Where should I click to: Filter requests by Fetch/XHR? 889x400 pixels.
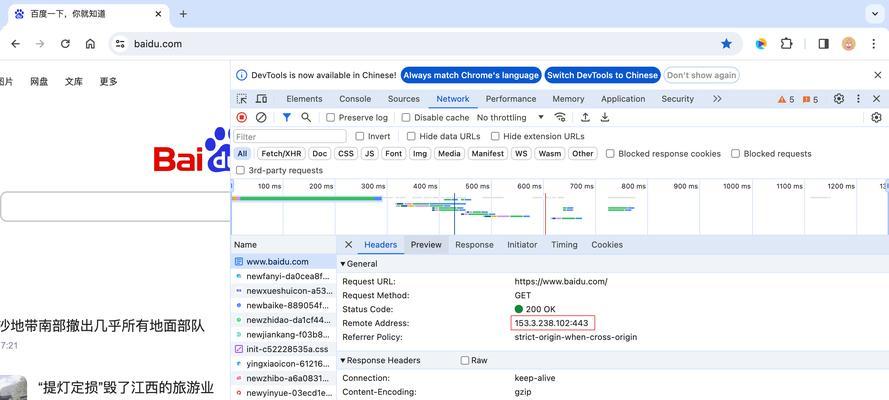[x=281, y=154]
